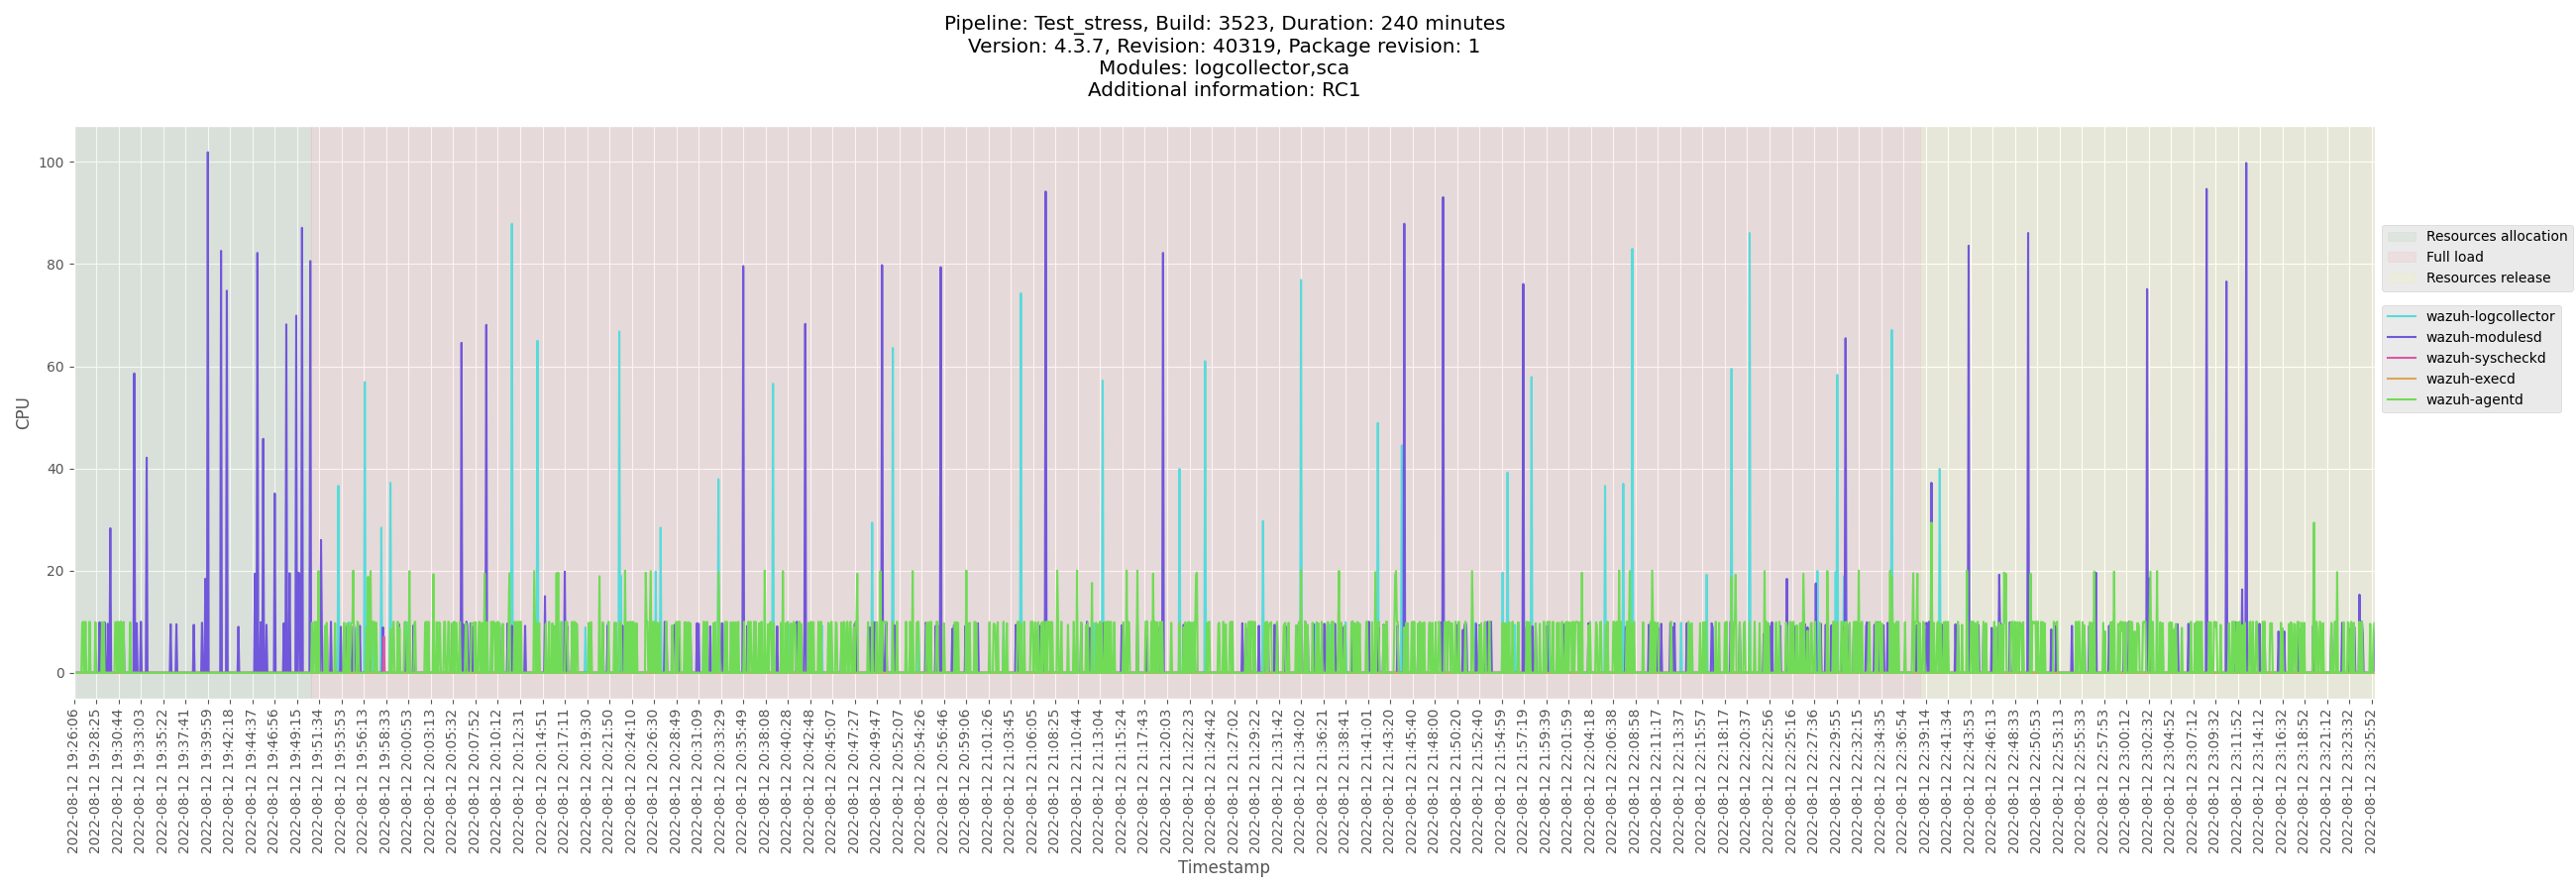Screen dimensions: 2576x892
Task: Click the 'Additional information: RC1' text
Action: coord(1223,90)
